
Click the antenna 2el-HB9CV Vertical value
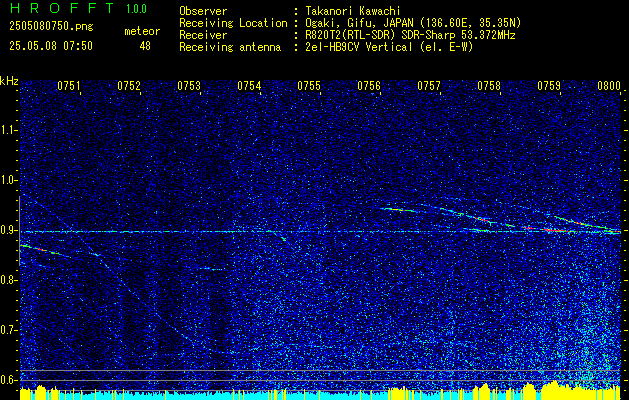390,47
